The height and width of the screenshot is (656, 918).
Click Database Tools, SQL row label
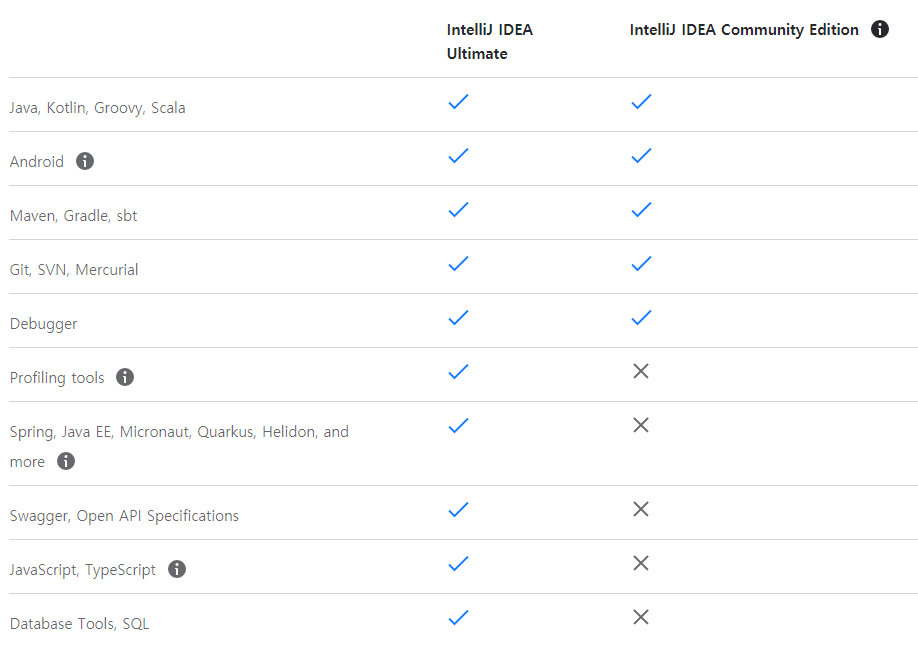point(80,624)
